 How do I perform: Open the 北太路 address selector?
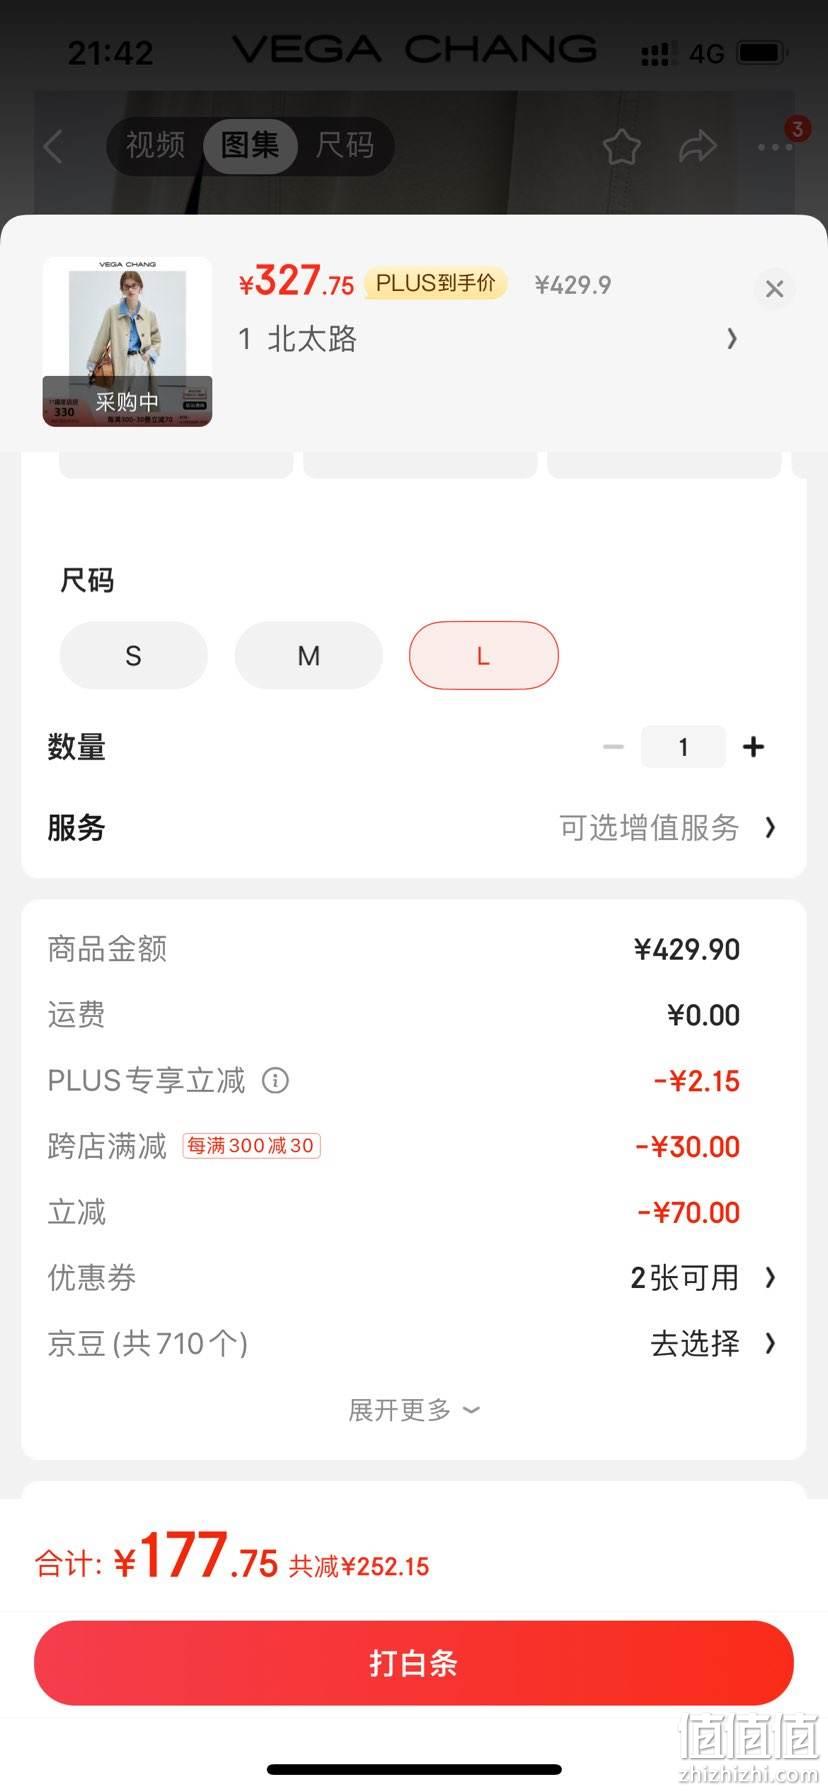pos(488,339)
